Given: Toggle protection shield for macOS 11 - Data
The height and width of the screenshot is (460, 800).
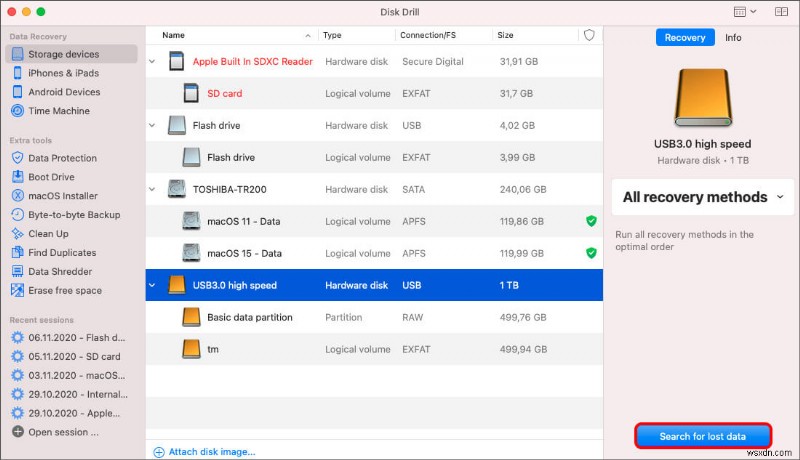Looking at the screenshot, I should tap(591, 221).
